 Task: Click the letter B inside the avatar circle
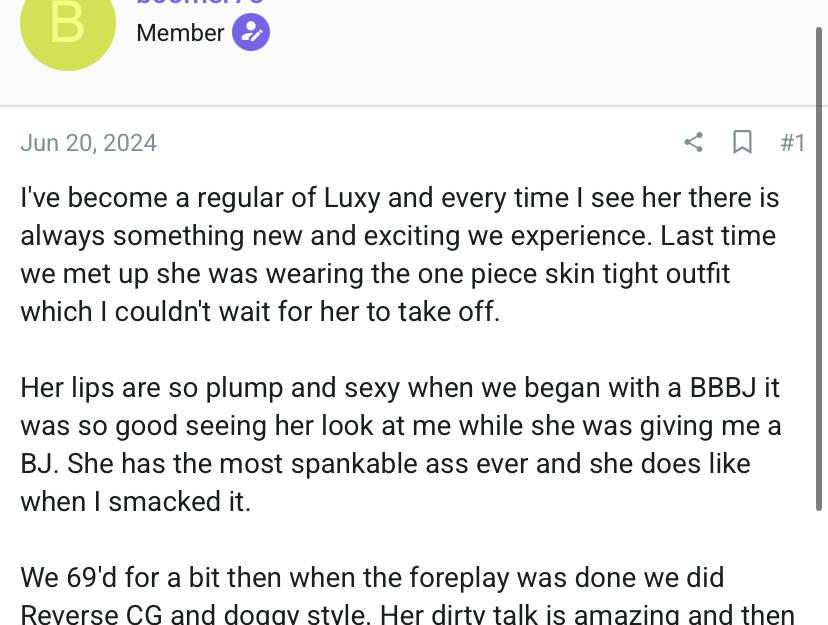[x=67, y=23]
